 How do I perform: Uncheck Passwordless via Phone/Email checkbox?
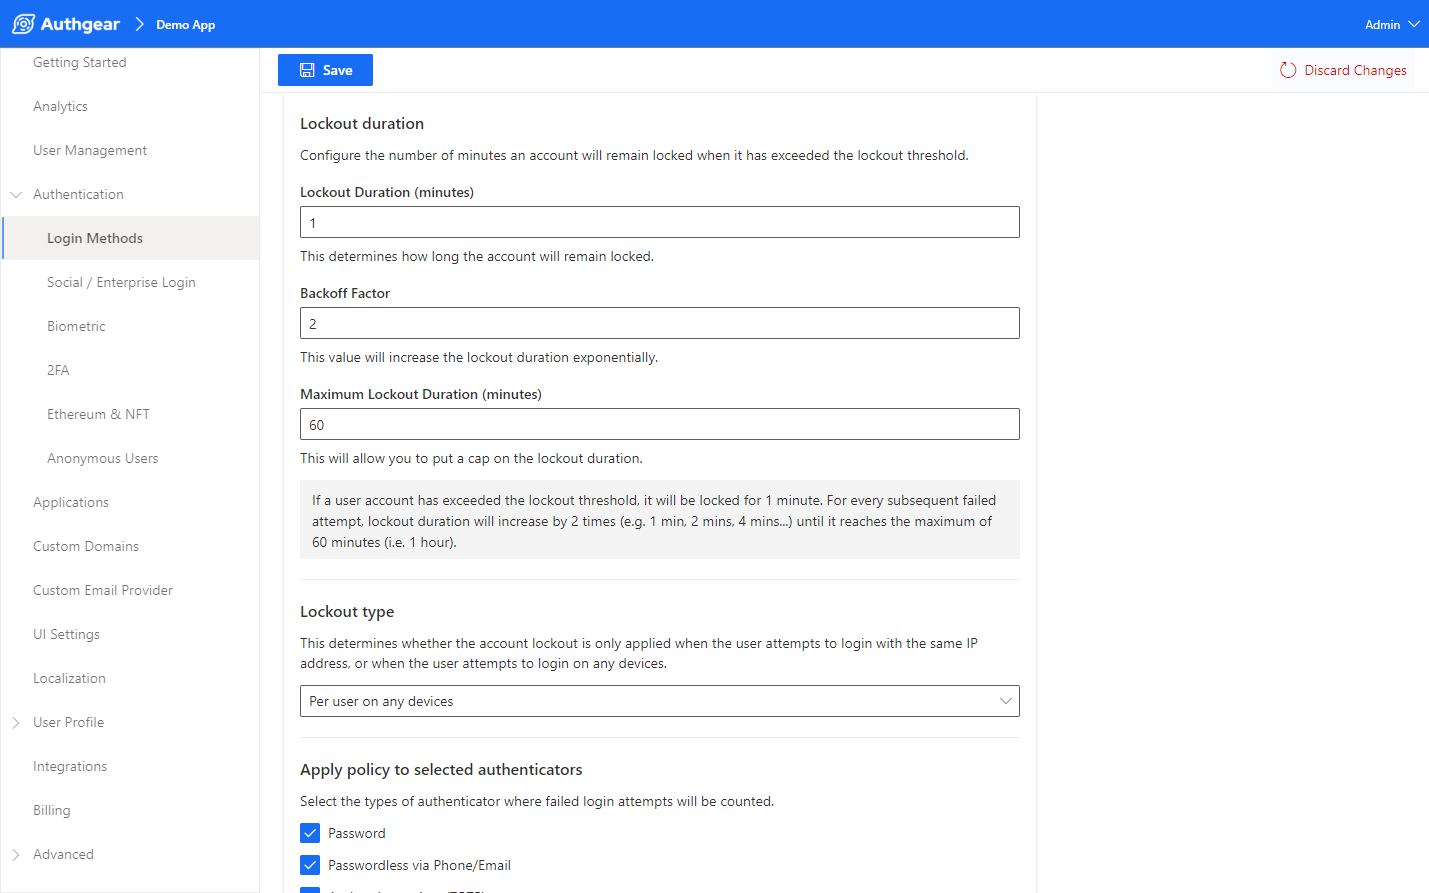click(310, 865)
